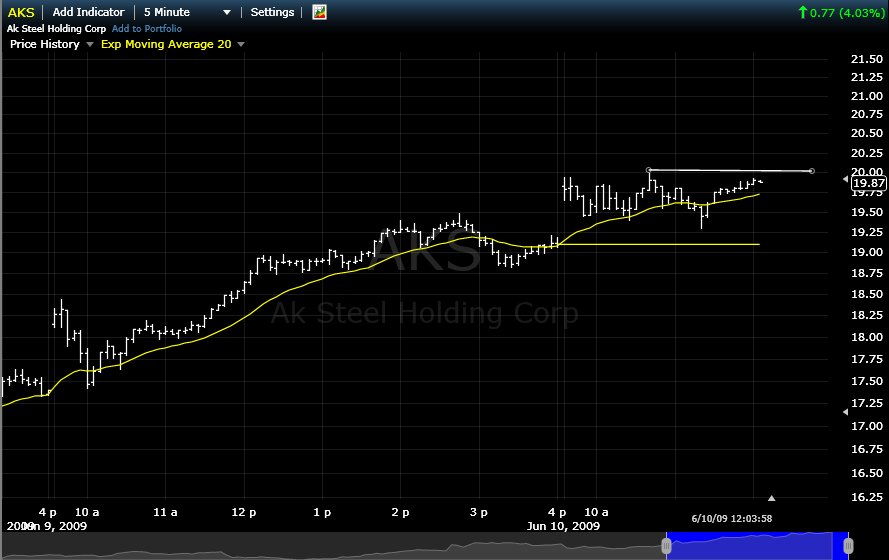This screenshot has height=560, width=889.
Task: Click the Exp Moving Average 20 label
Action: point(166,44)
